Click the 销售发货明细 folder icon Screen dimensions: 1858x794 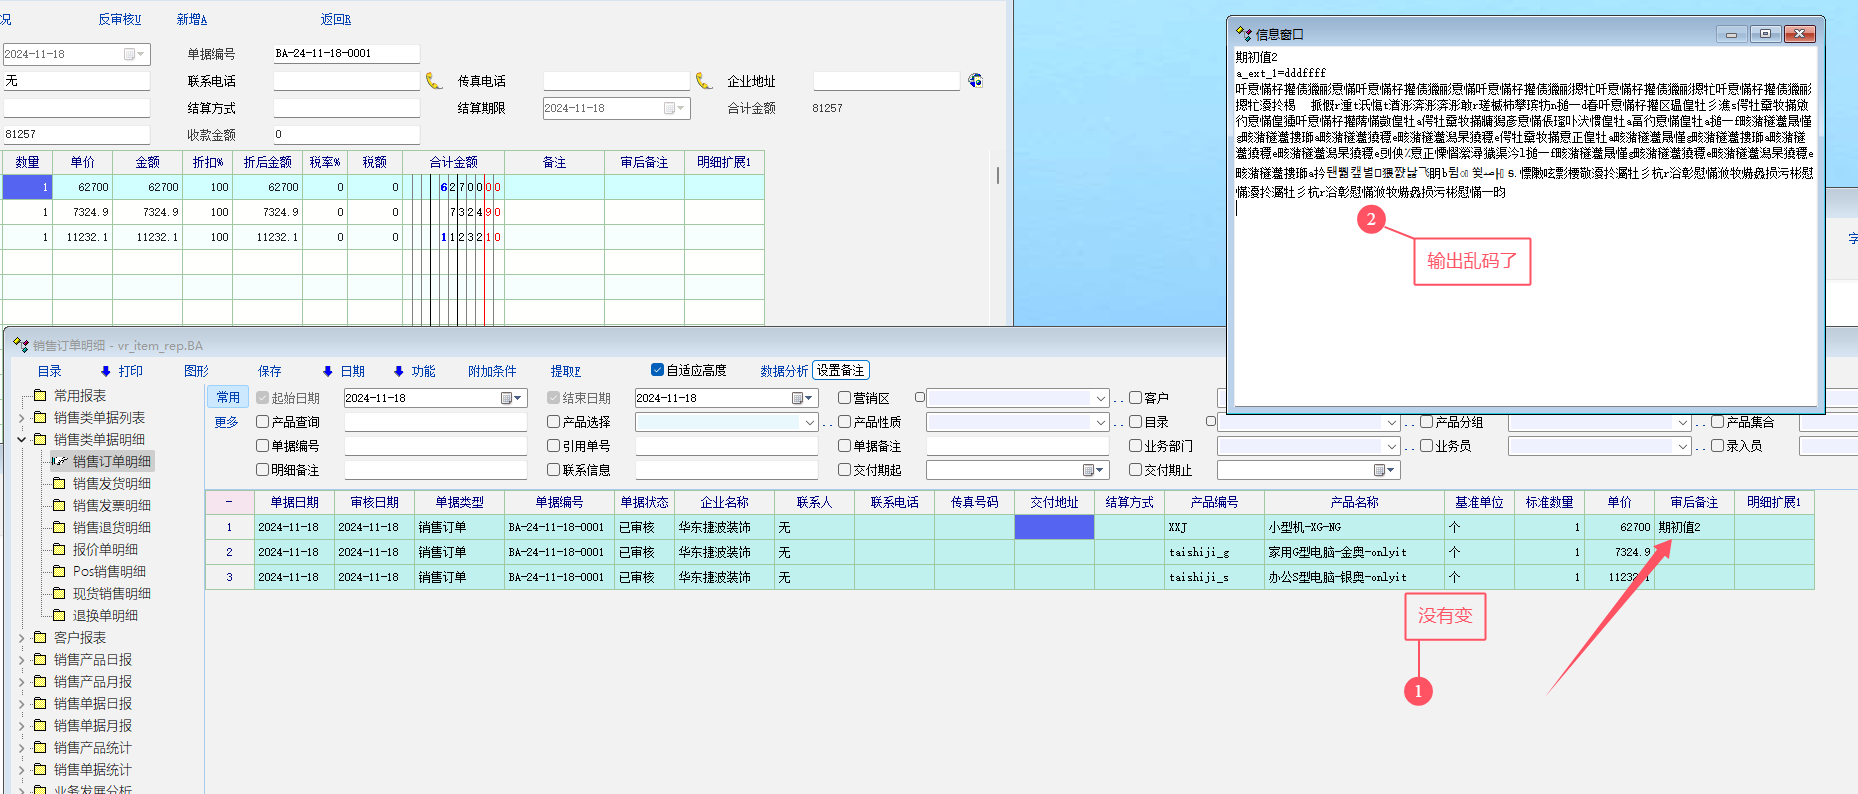pos(59,484)
